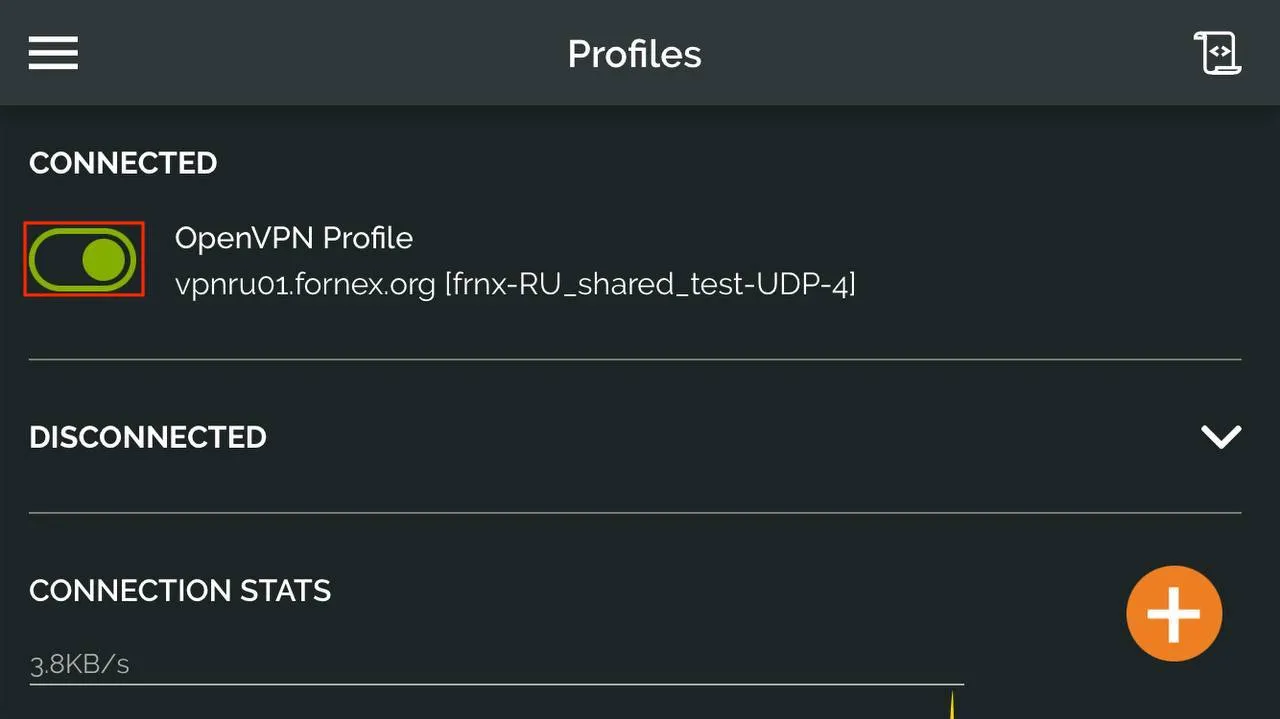Expand the DISCONNECTED chevron arrow
Screen dimensions: 1280x719
click(1221, 436)
